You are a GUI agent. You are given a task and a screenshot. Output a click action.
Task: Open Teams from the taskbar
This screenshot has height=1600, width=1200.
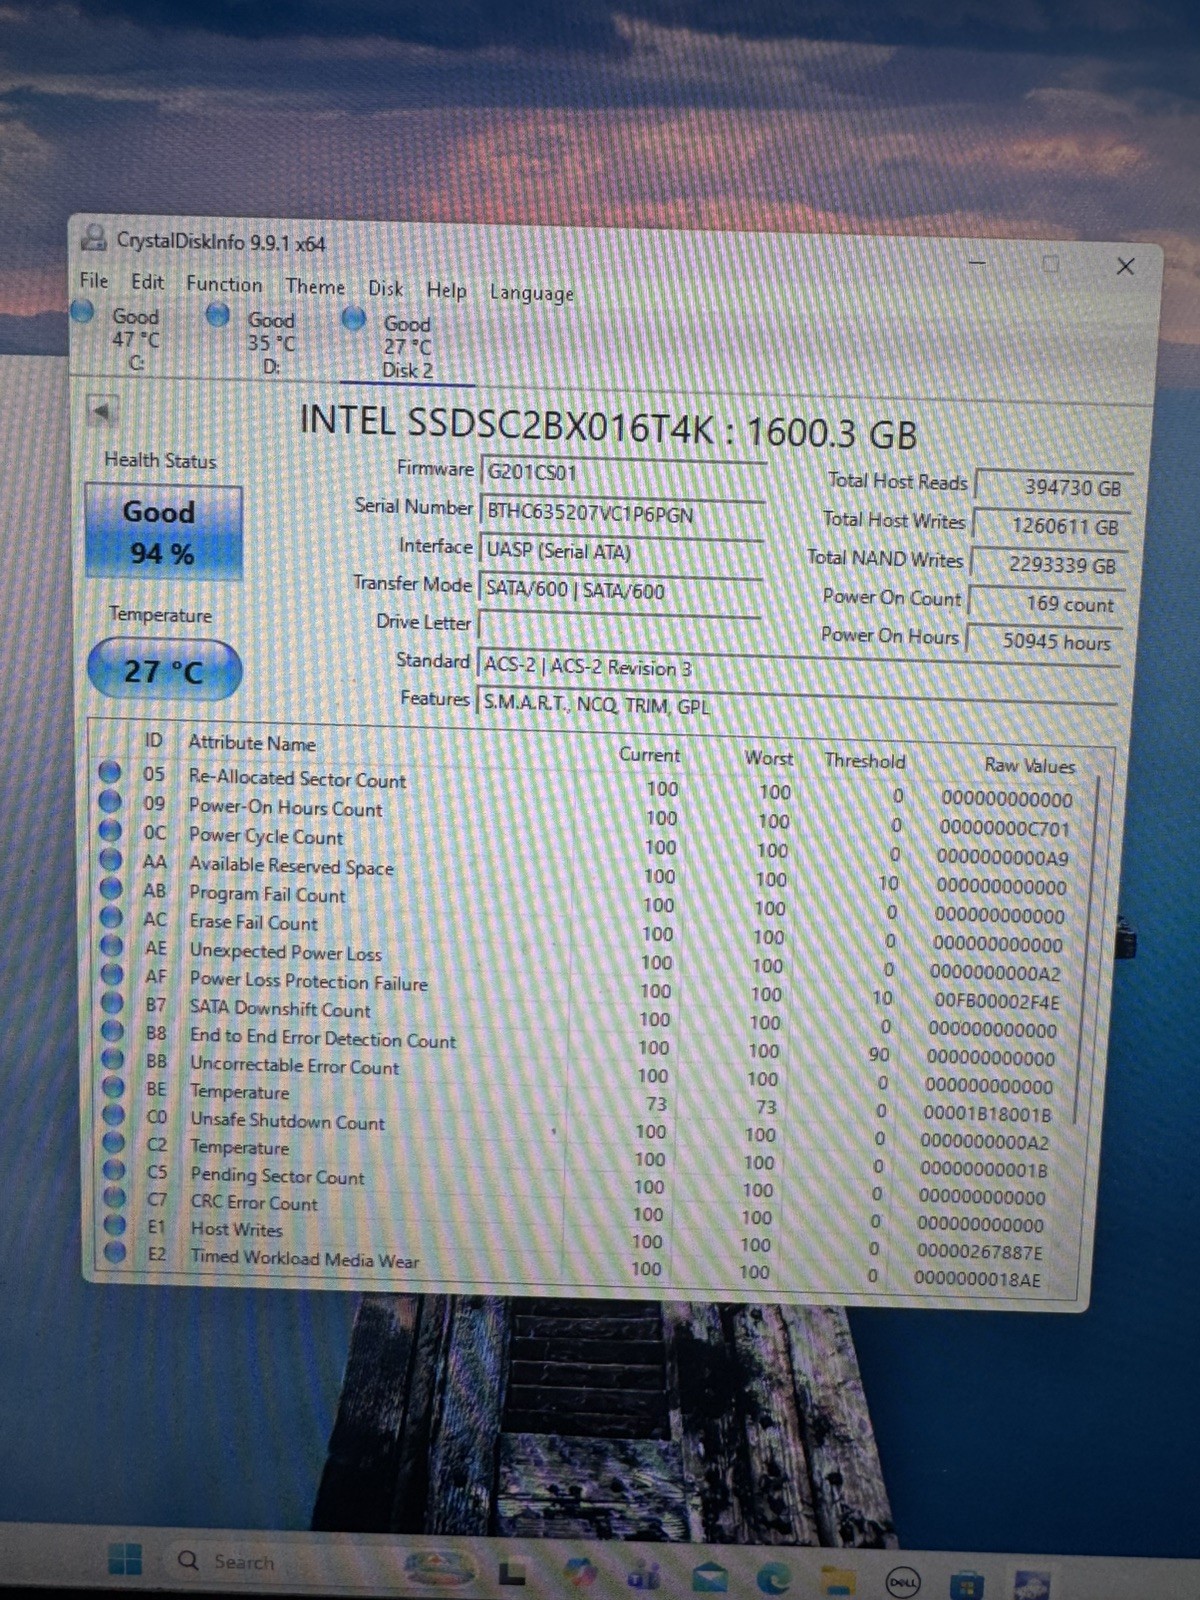(645, 1576)
